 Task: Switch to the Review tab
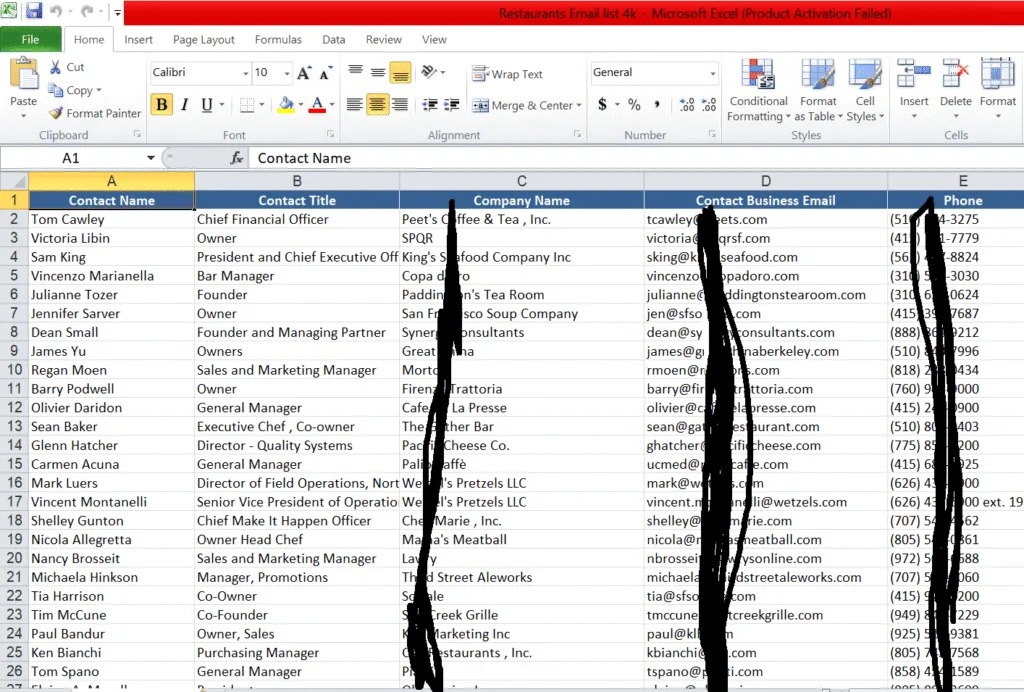pos(383,39)
